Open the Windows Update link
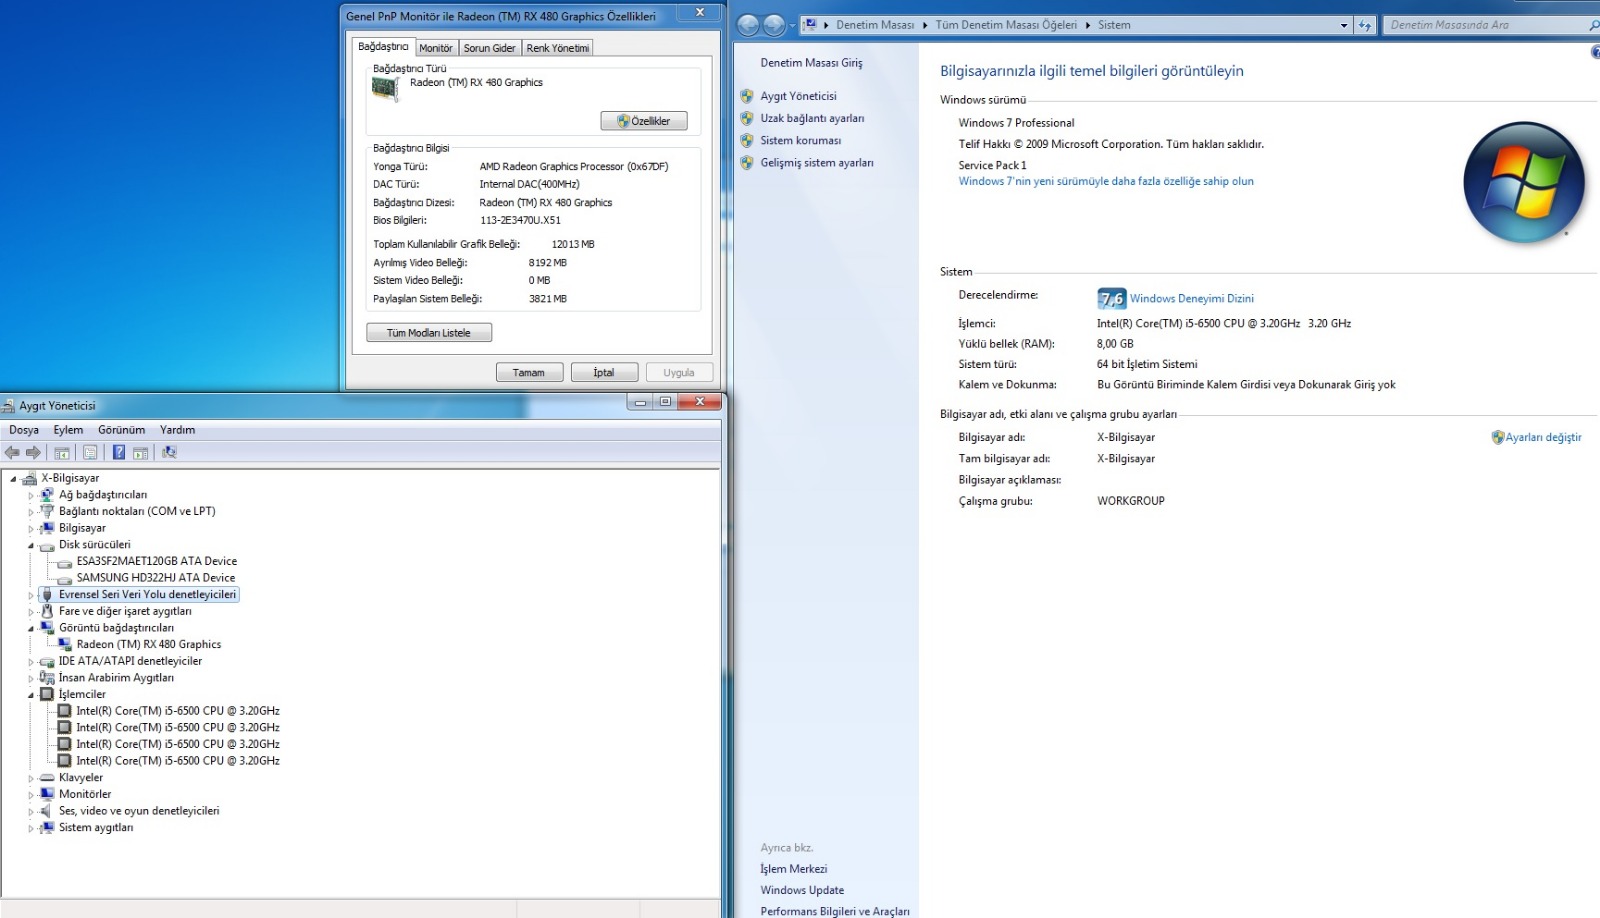 click(802, 890)
